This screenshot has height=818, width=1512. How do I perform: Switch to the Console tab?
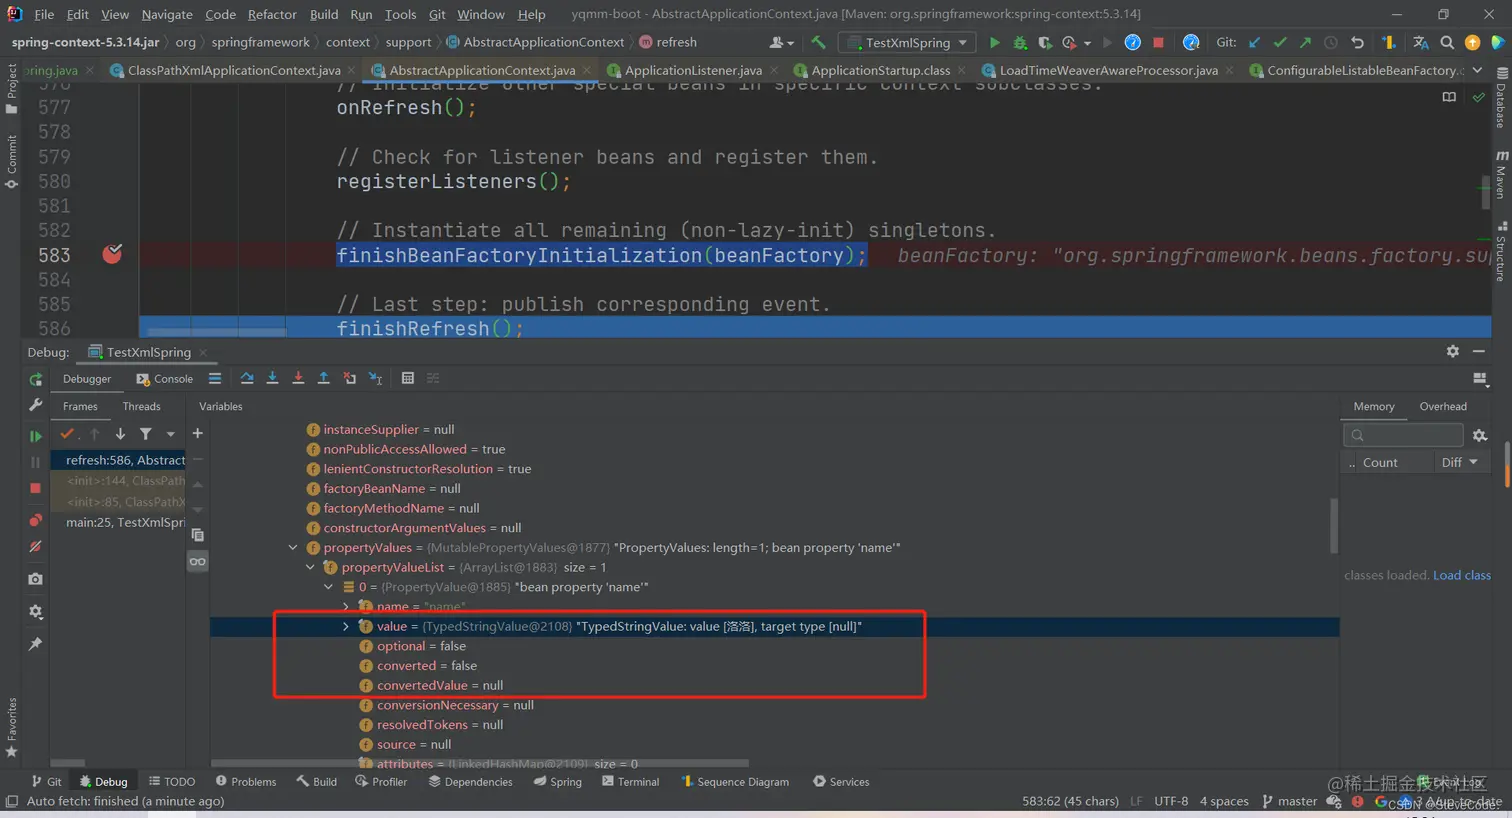point(165,379)
